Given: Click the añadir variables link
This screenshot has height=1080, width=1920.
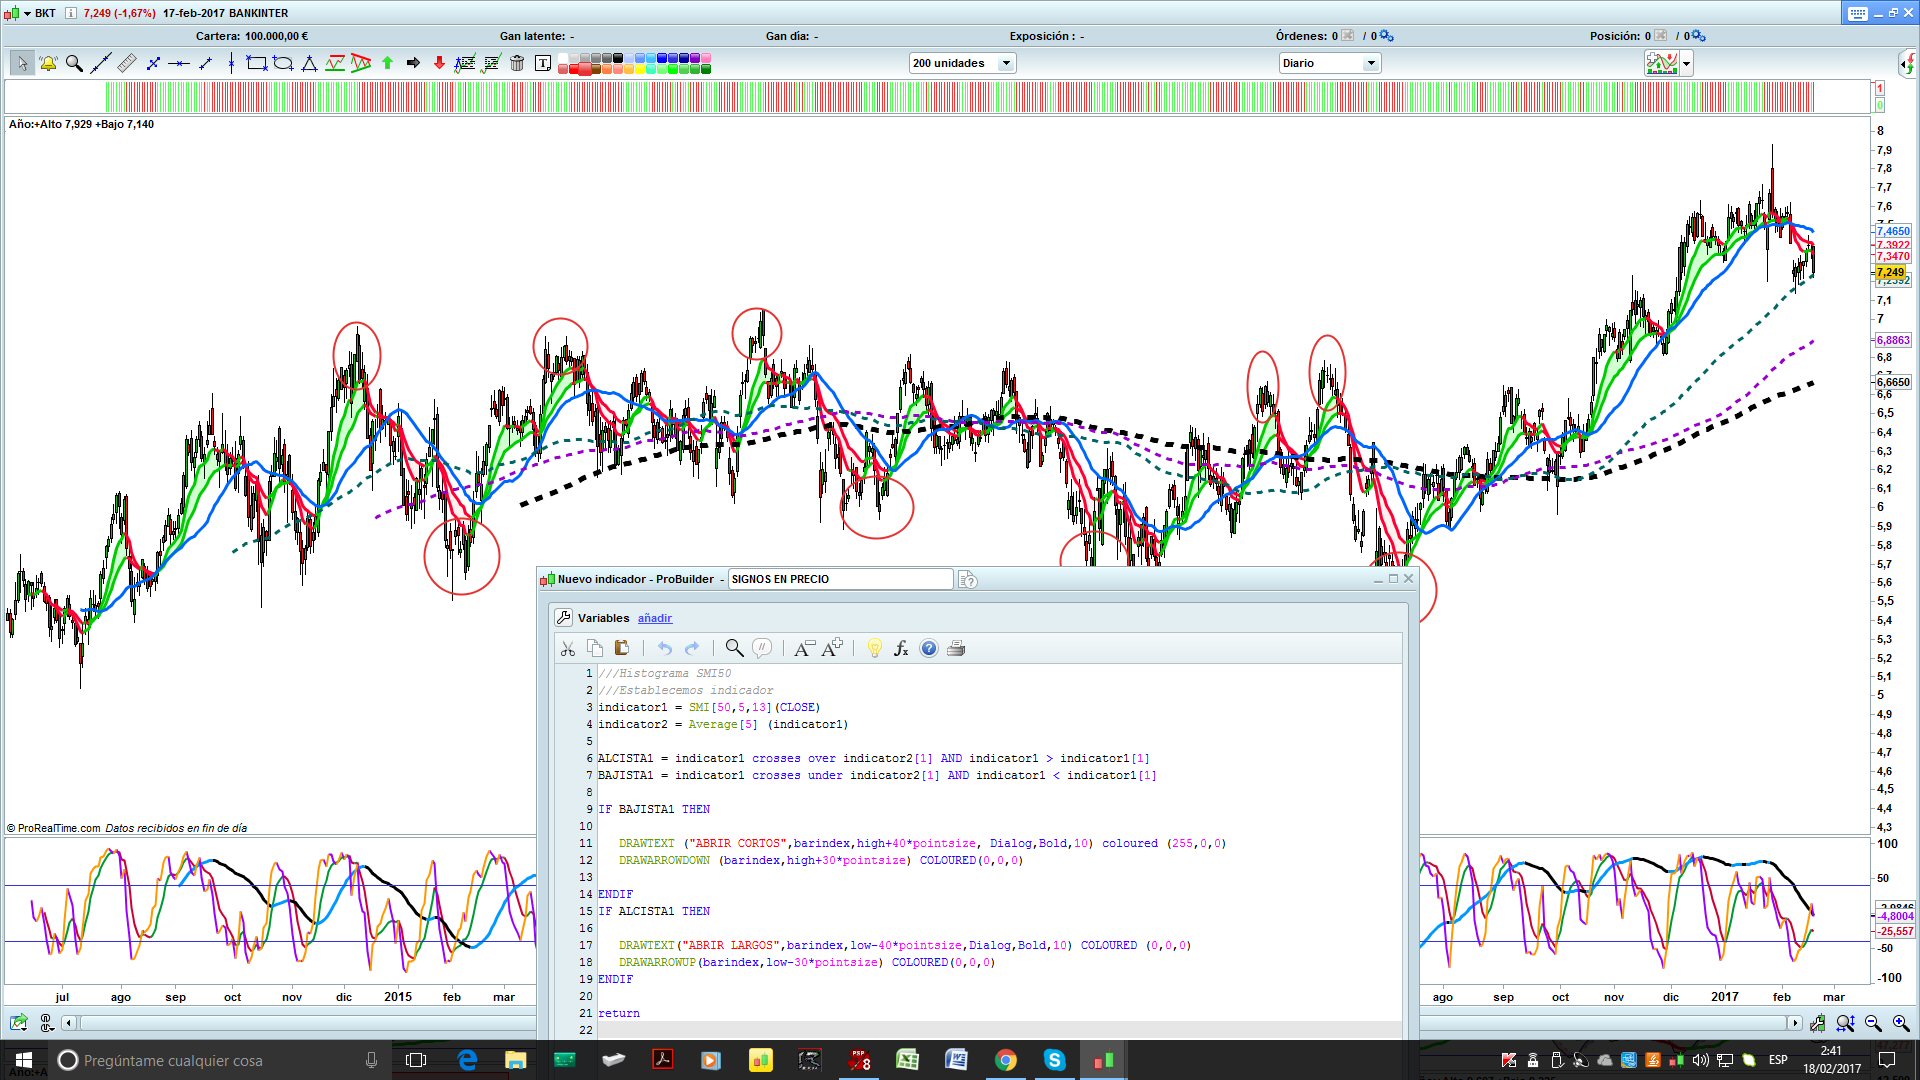Looking at the screenshot, I should point(655,618).
